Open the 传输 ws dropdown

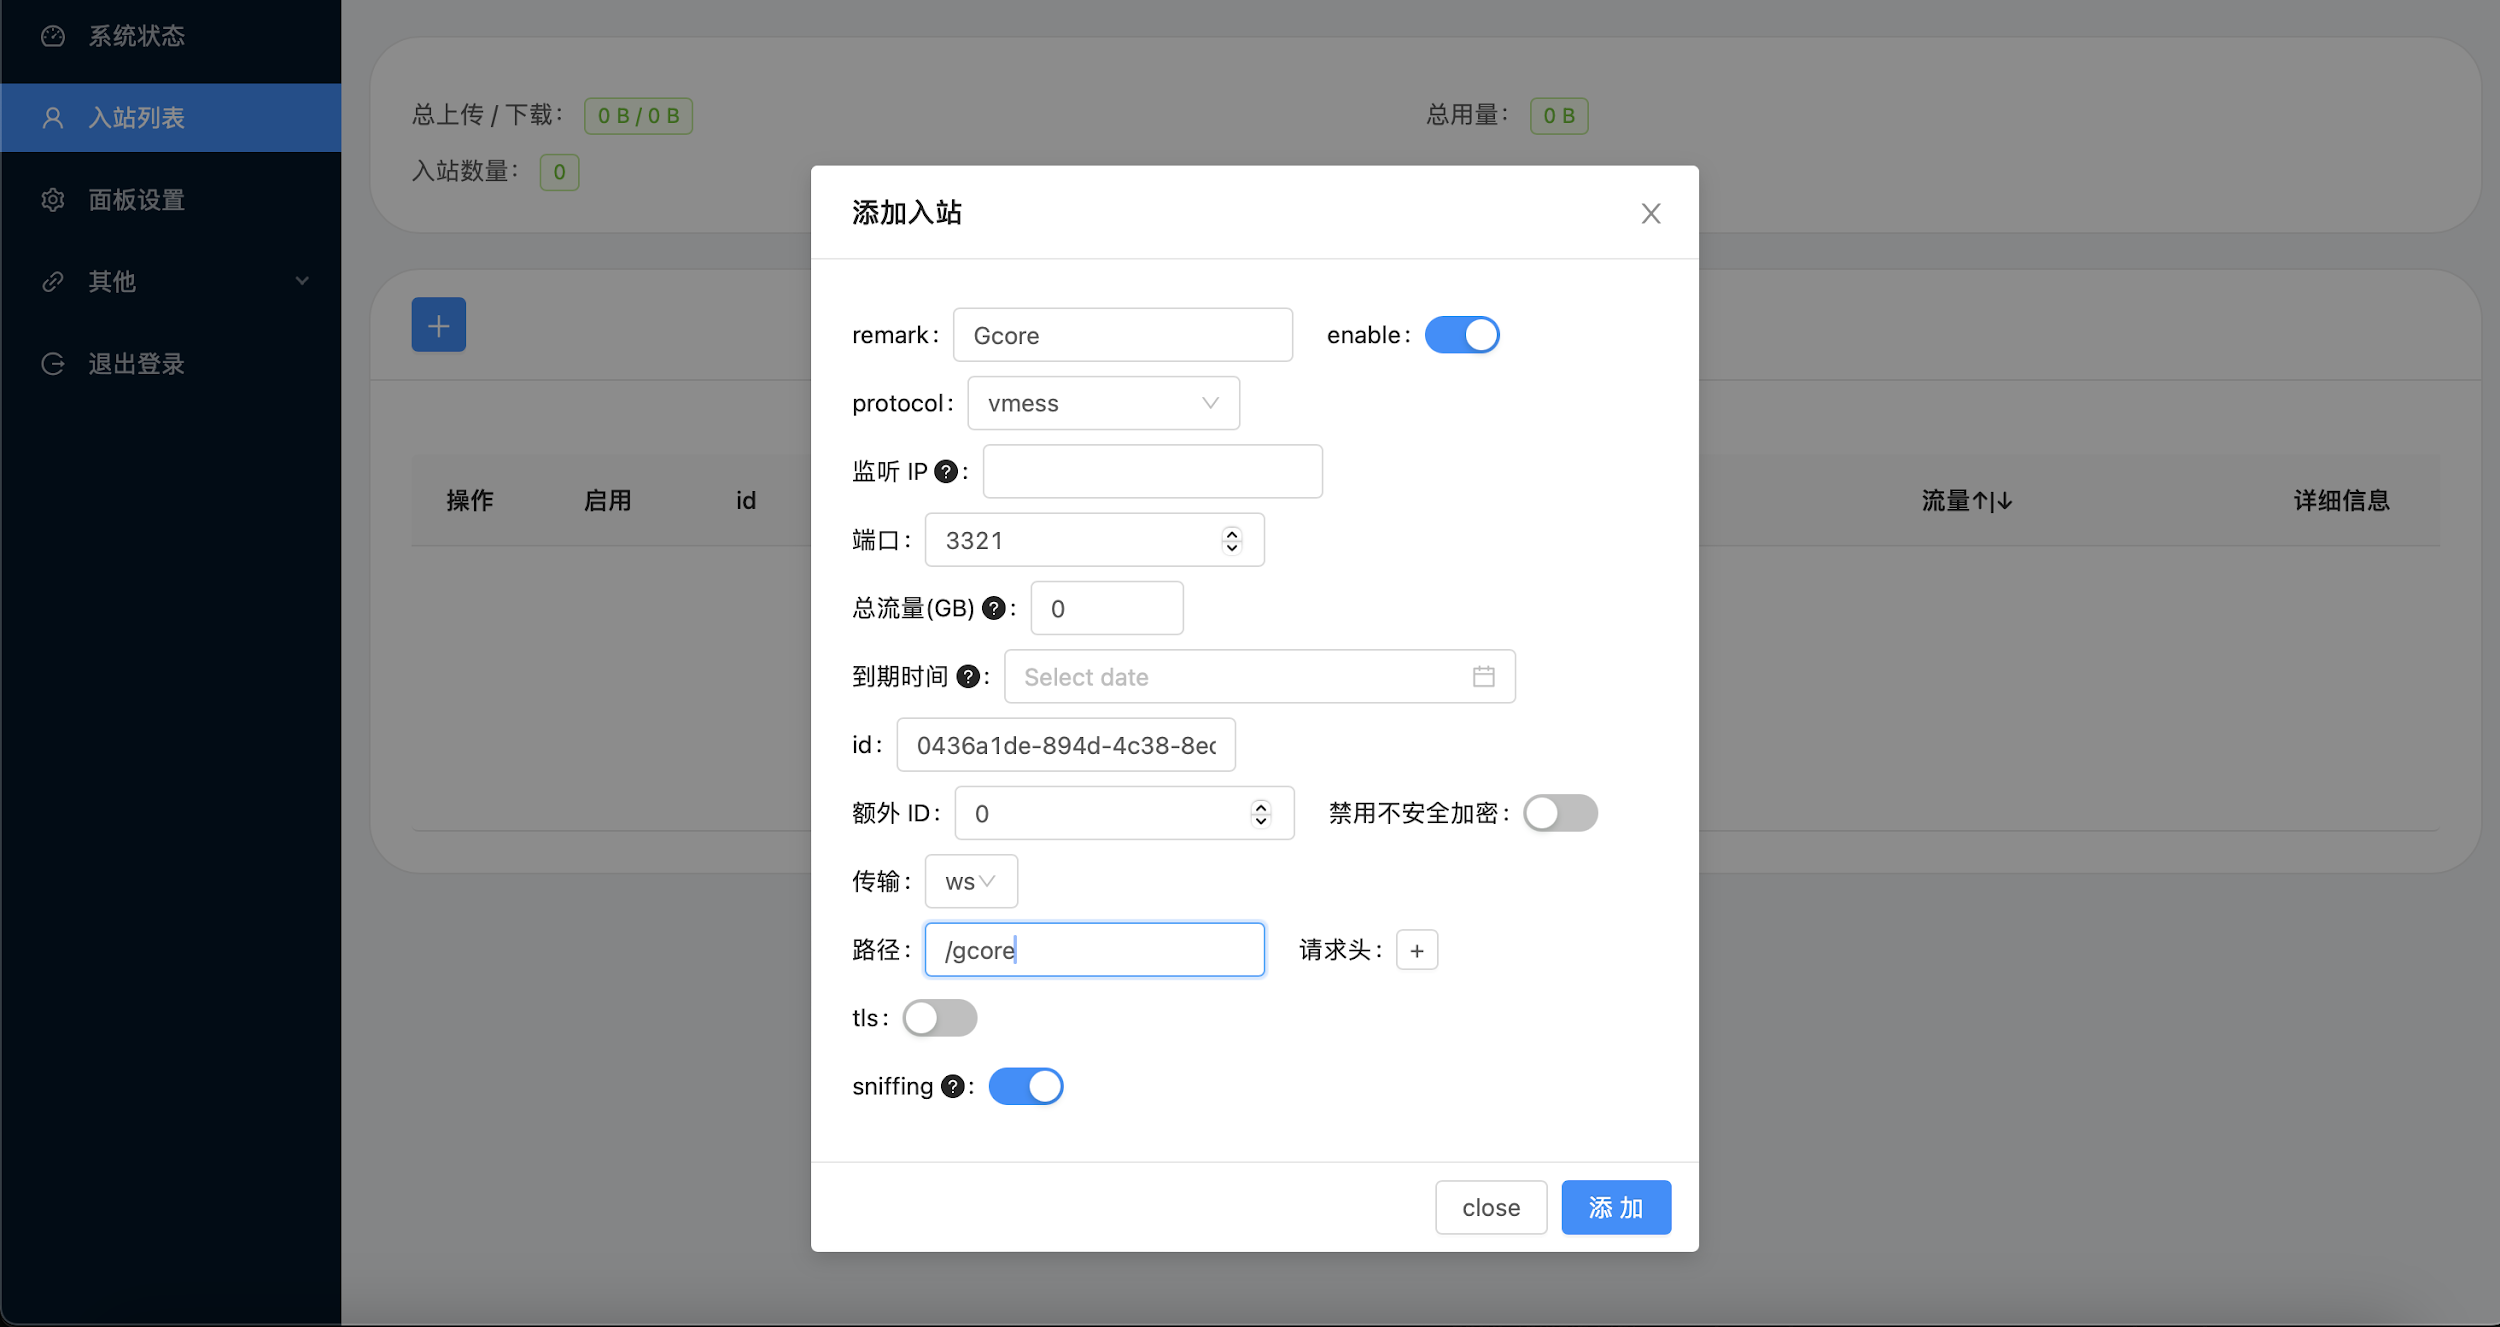(971, 881)
